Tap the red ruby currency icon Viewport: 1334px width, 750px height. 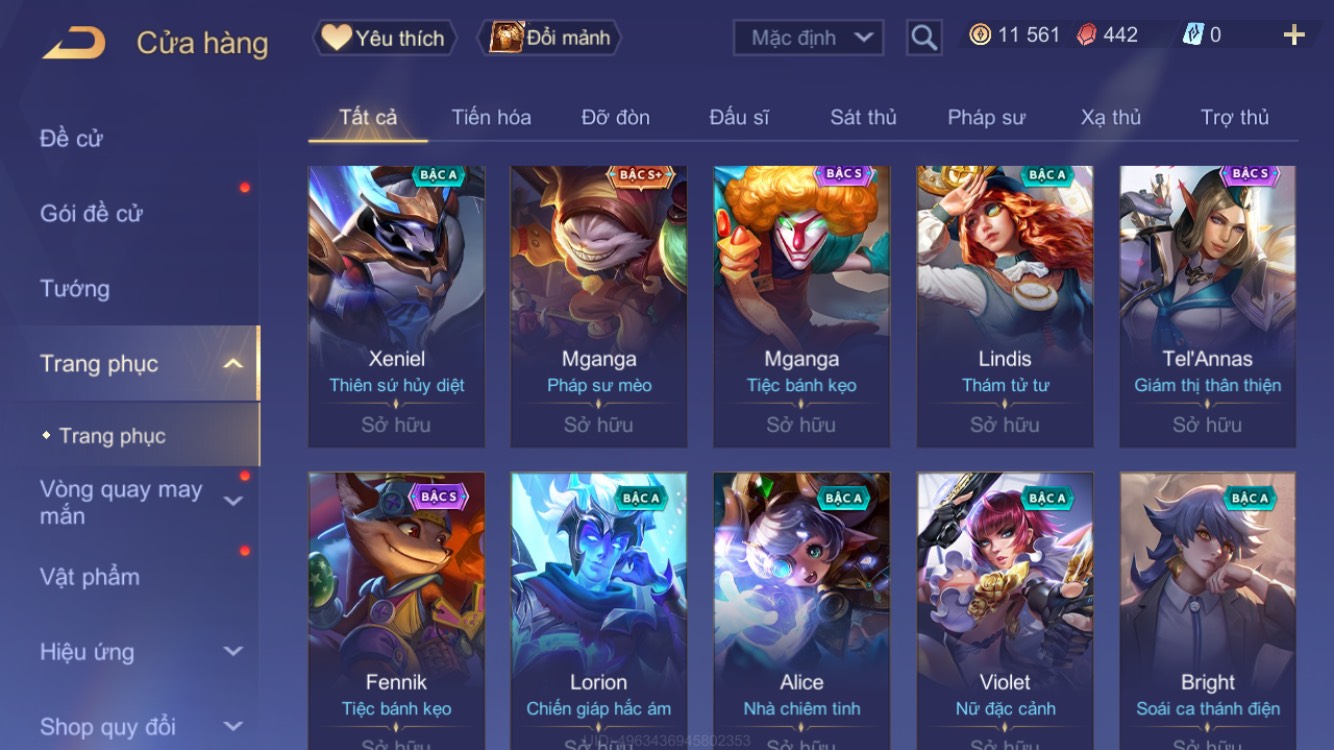[1086, 35]
